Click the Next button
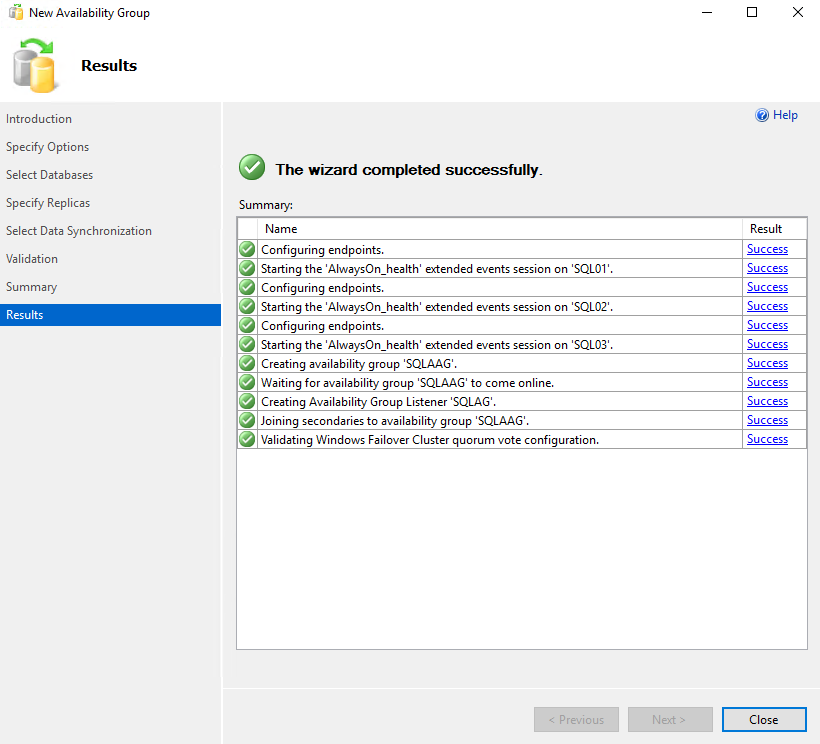The height and width of the screenshot is (744, 820). point(670,719)
